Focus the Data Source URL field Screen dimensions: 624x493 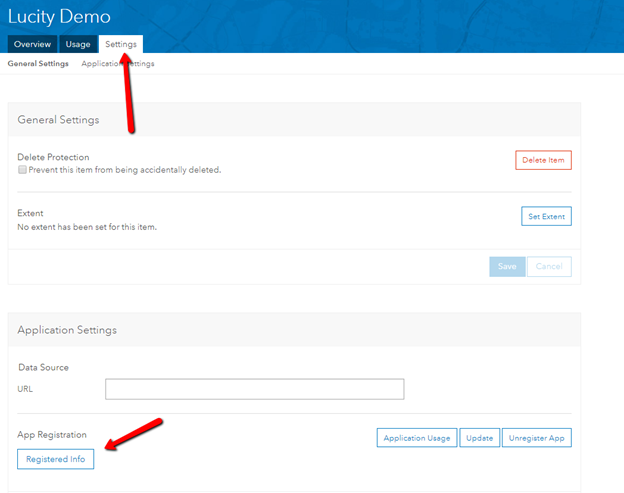click(x=255, y=389)
